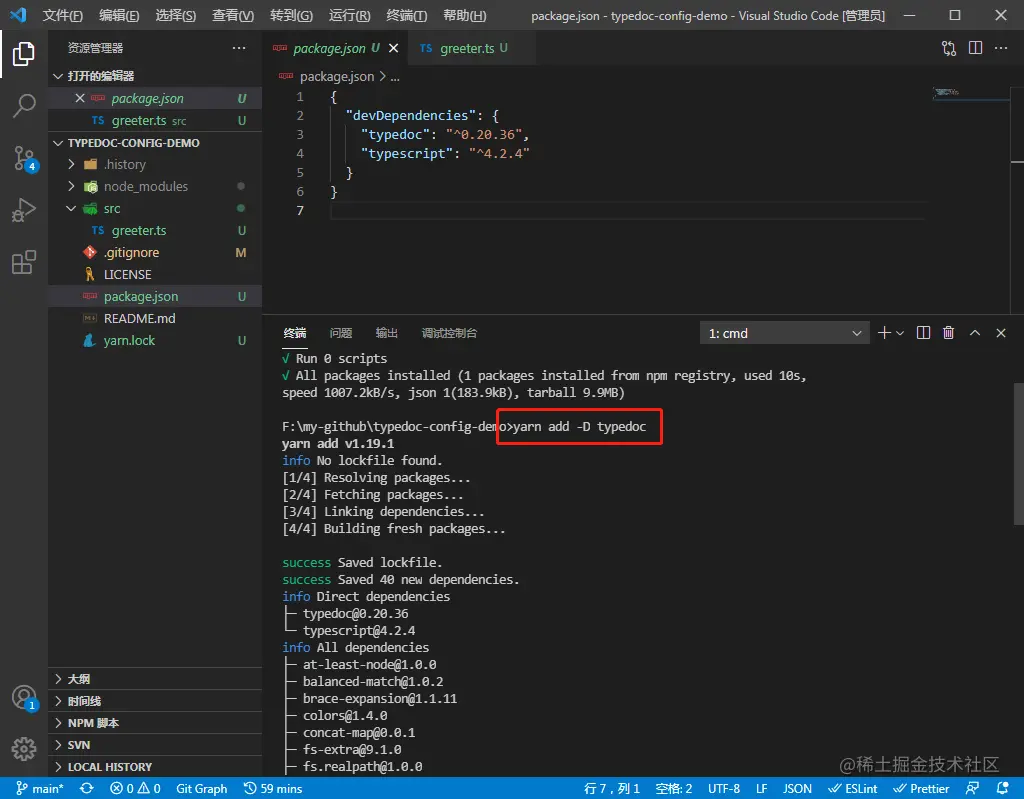Open yarn.lock in the file explorer
This screenshot has width=1024, height=799.
click(129, 340)
